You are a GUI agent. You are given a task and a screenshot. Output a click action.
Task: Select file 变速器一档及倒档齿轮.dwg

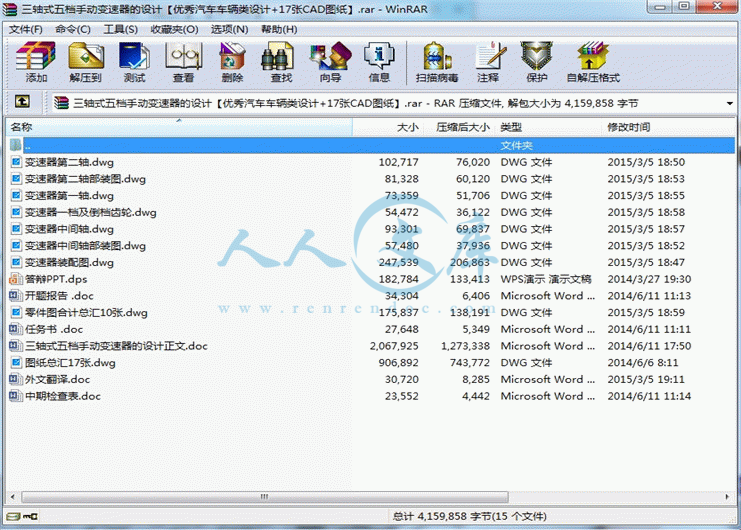coord(91,213)
